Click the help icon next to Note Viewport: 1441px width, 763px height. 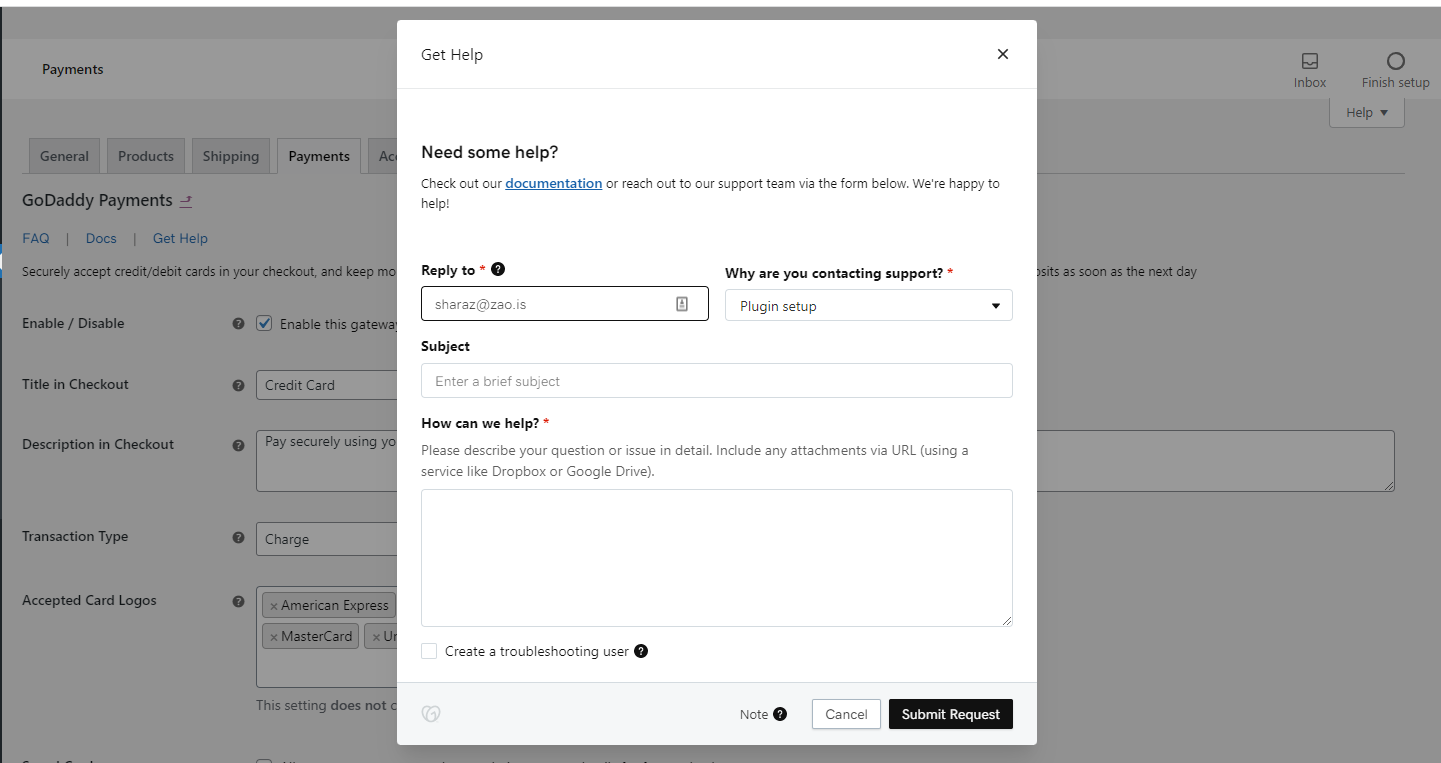point(780,714)
